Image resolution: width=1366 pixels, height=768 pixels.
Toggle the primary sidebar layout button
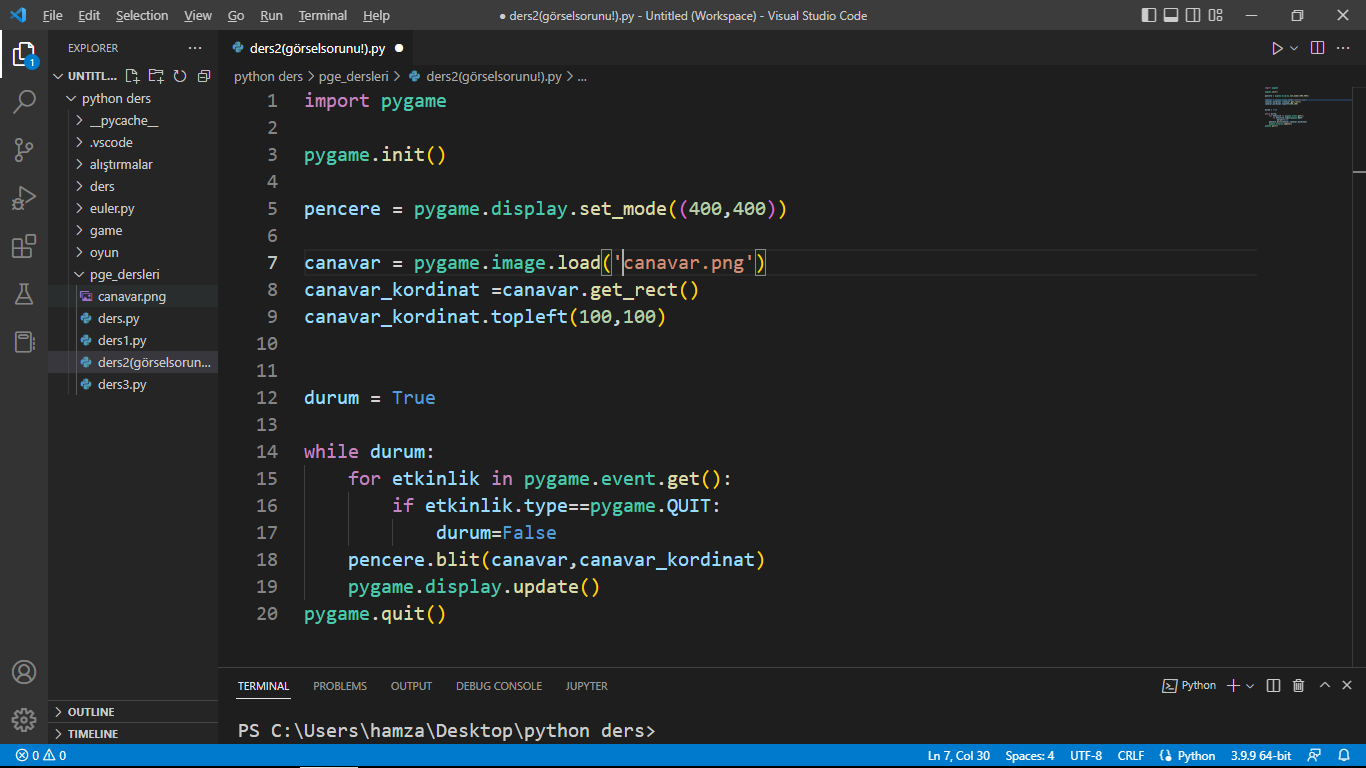(1148, 16)
